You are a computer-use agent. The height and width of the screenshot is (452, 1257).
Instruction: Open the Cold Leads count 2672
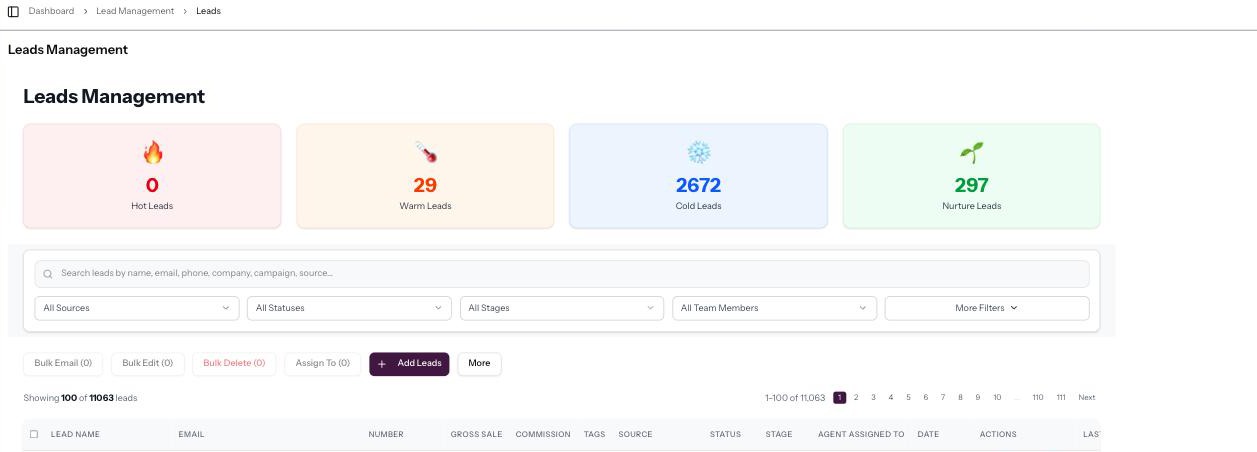(x=698, y=185)
